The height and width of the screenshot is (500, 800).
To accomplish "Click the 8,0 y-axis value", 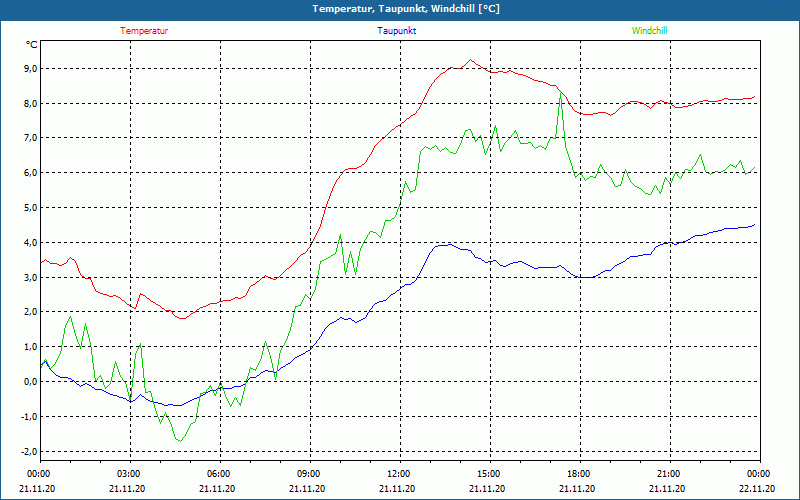I will [31, 103].
